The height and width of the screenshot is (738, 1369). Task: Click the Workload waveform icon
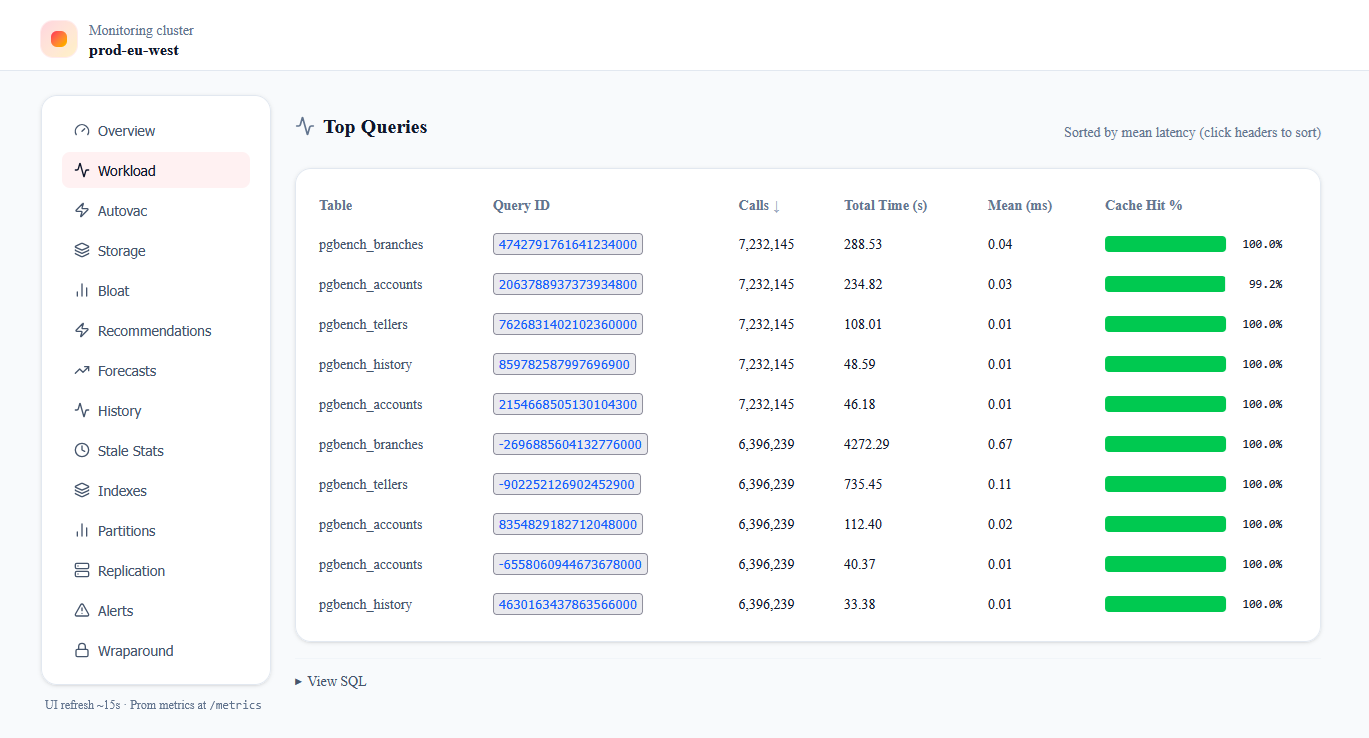tap(82, 170)
